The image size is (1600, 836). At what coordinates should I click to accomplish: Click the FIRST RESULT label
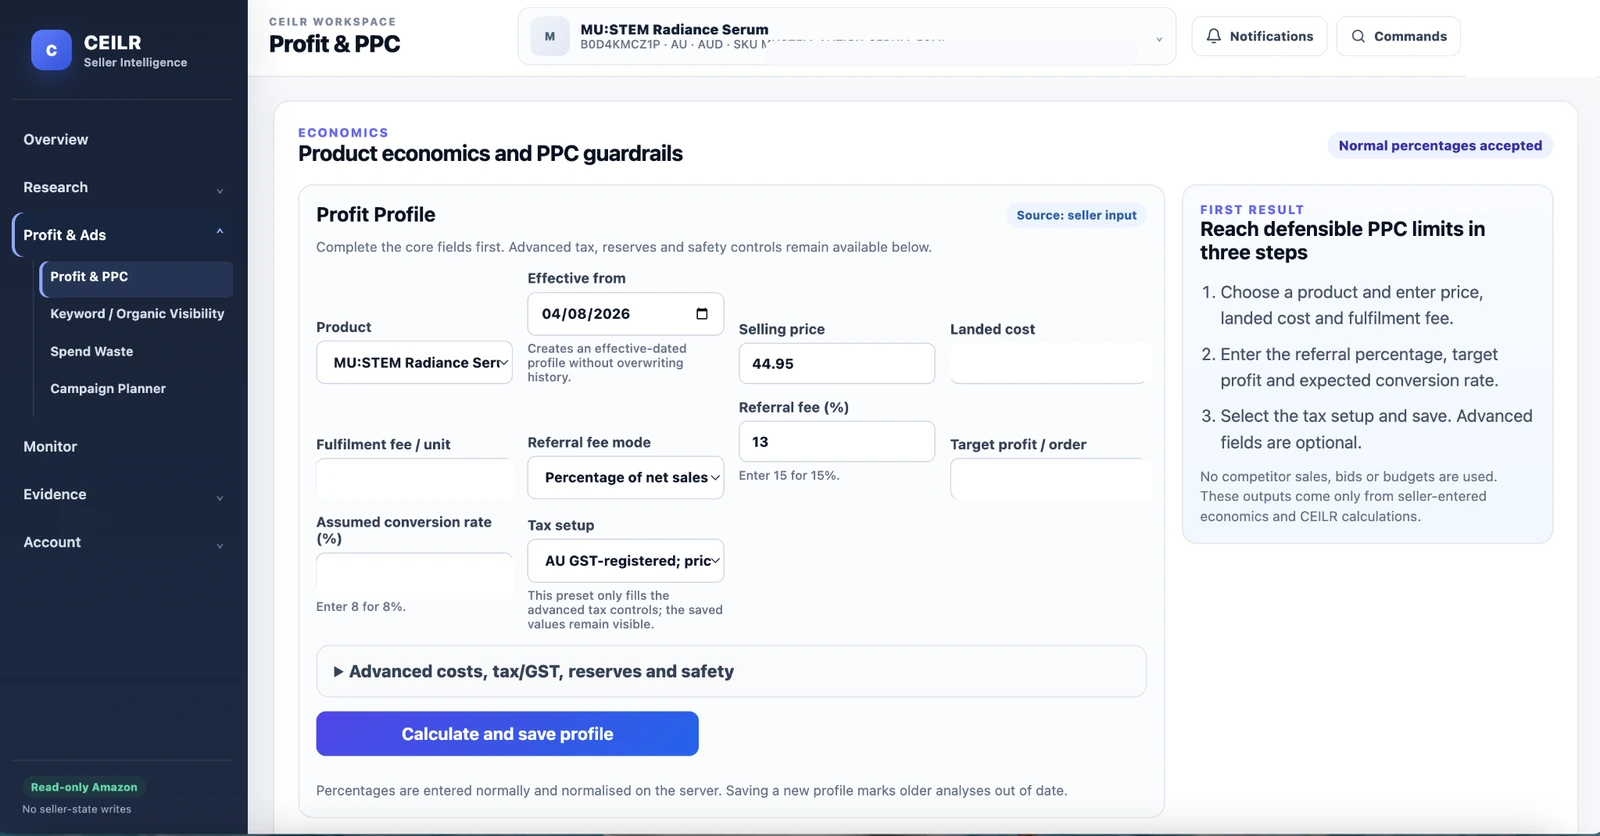[x=1252, y=210]
